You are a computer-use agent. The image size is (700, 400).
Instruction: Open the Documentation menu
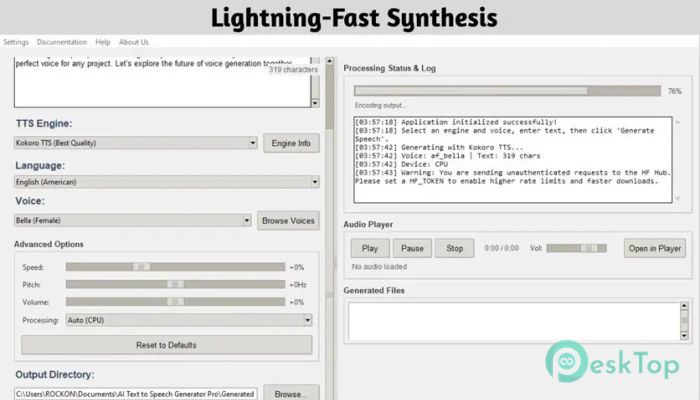[x=62, y=42]
